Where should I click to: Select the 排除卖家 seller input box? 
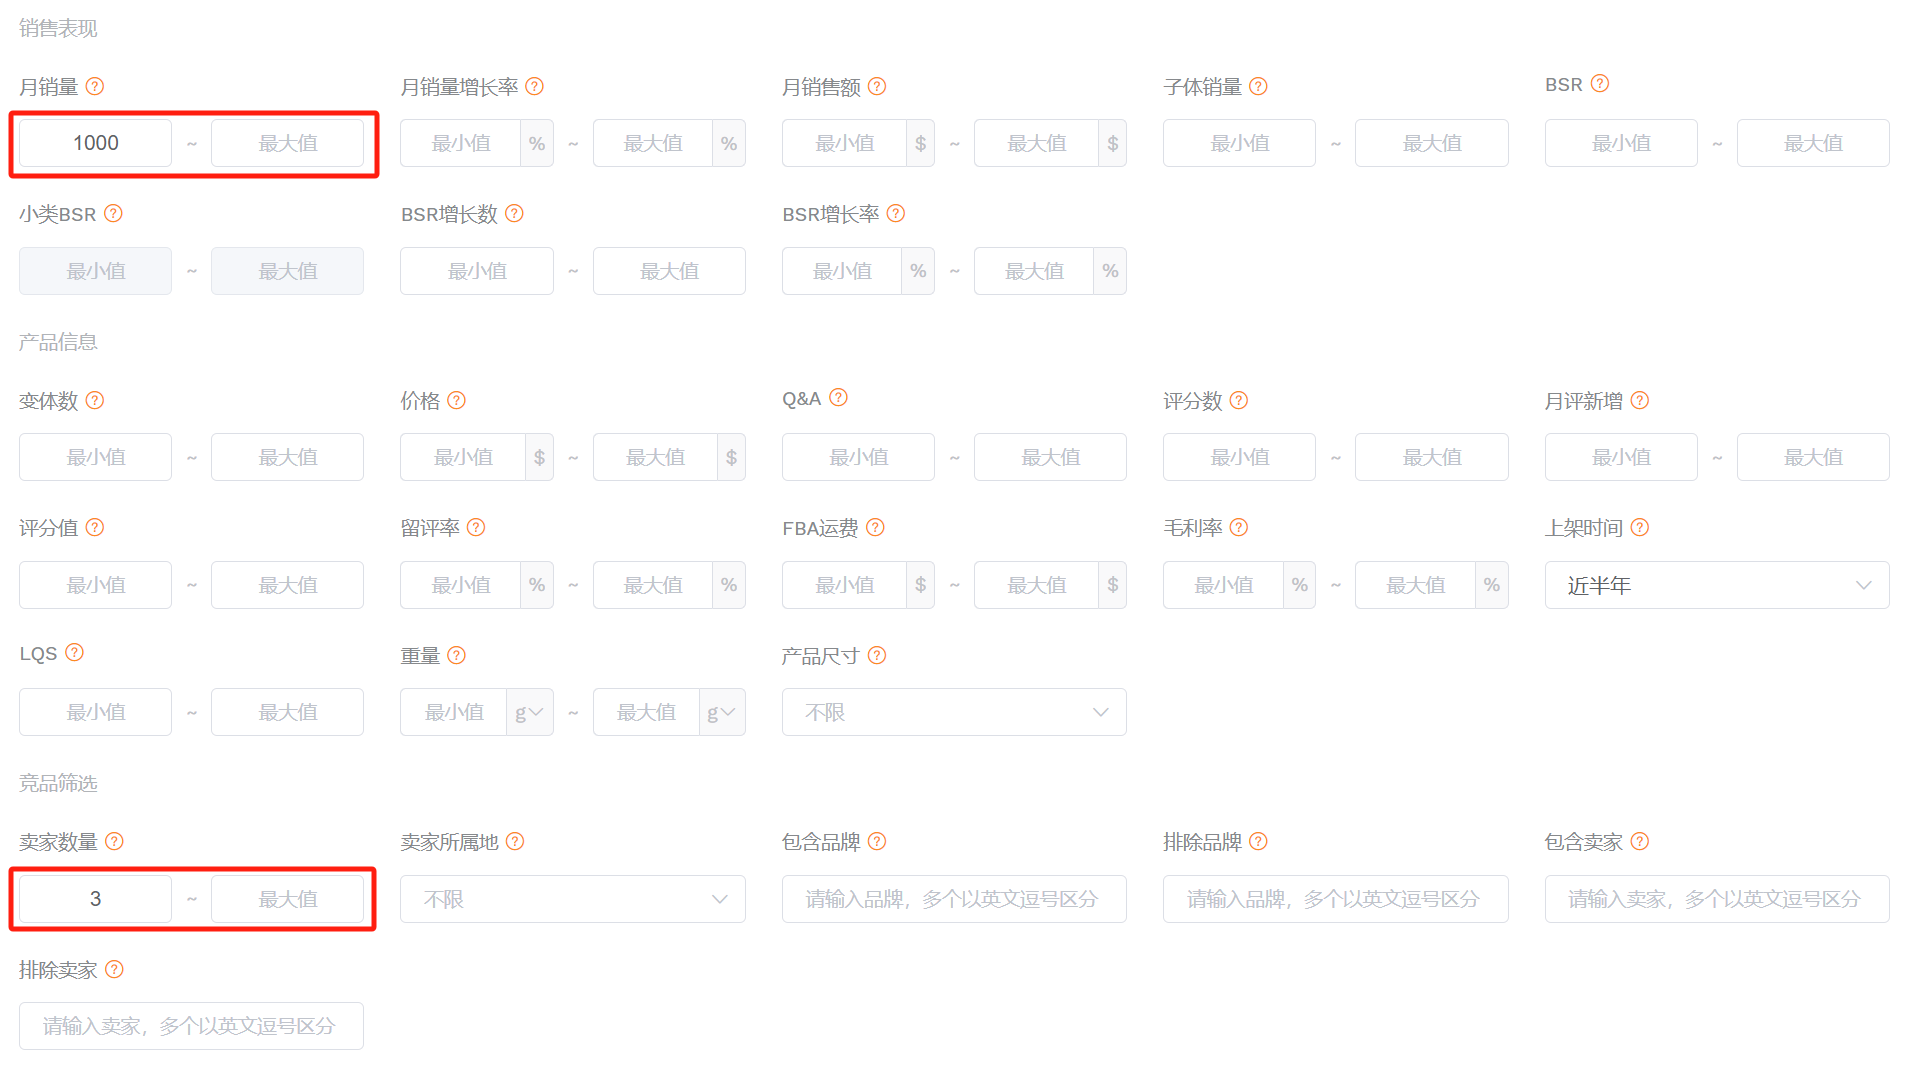point(191,1026)
